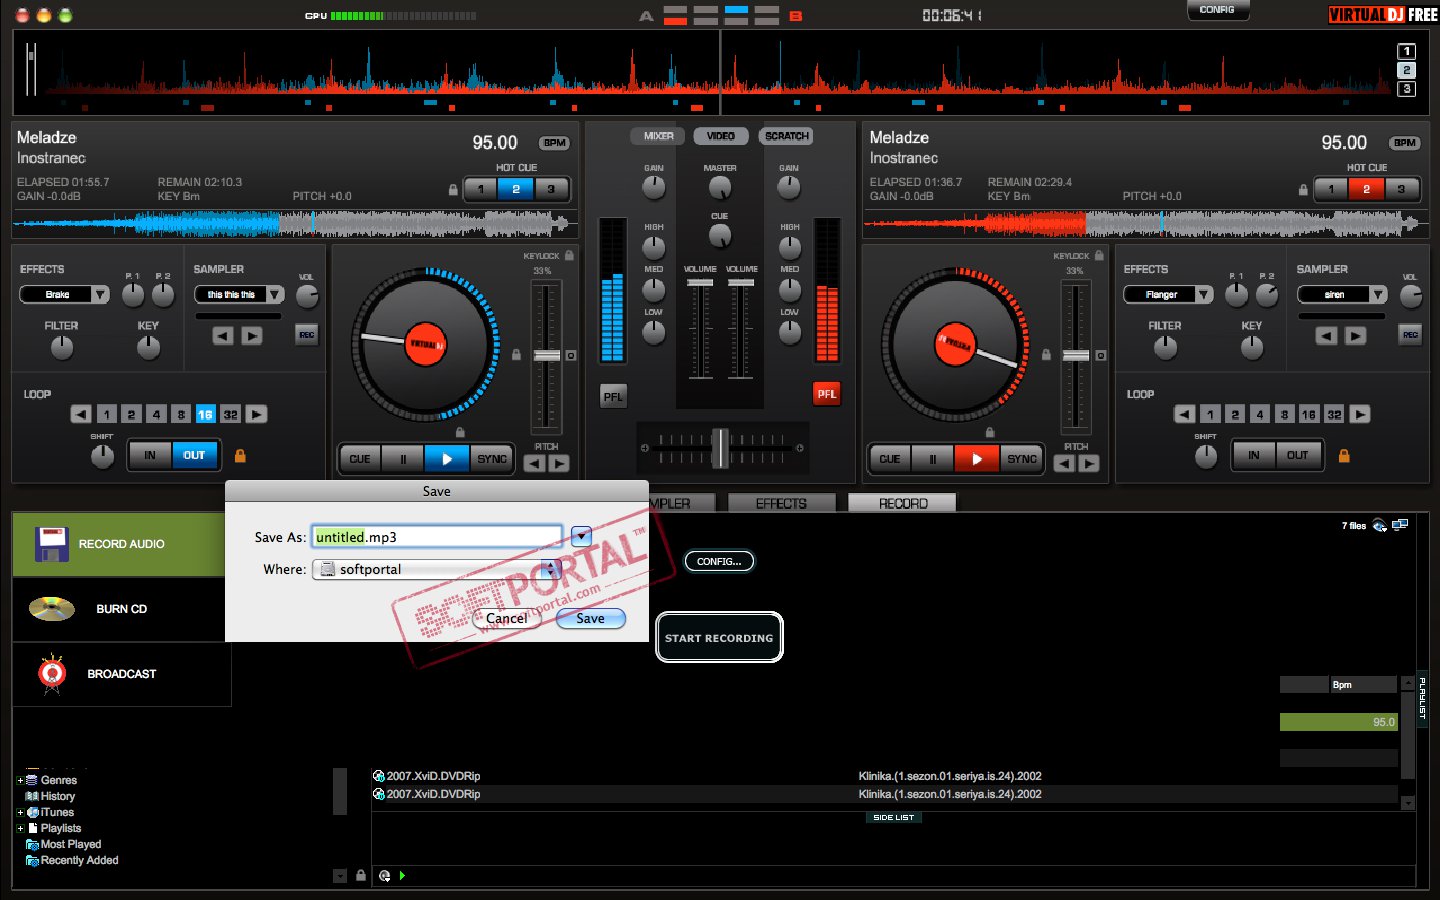Toggle left deck loop OUT

194,456
